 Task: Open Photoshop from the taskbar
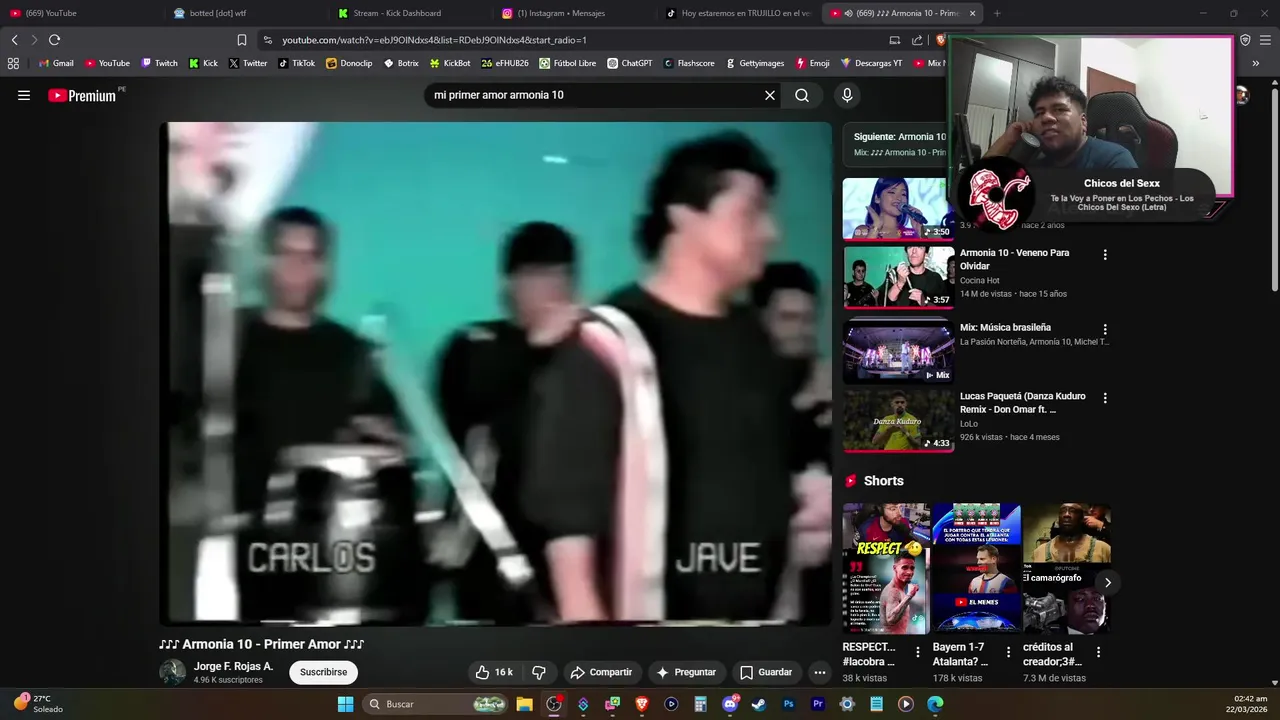click(788, 704)
